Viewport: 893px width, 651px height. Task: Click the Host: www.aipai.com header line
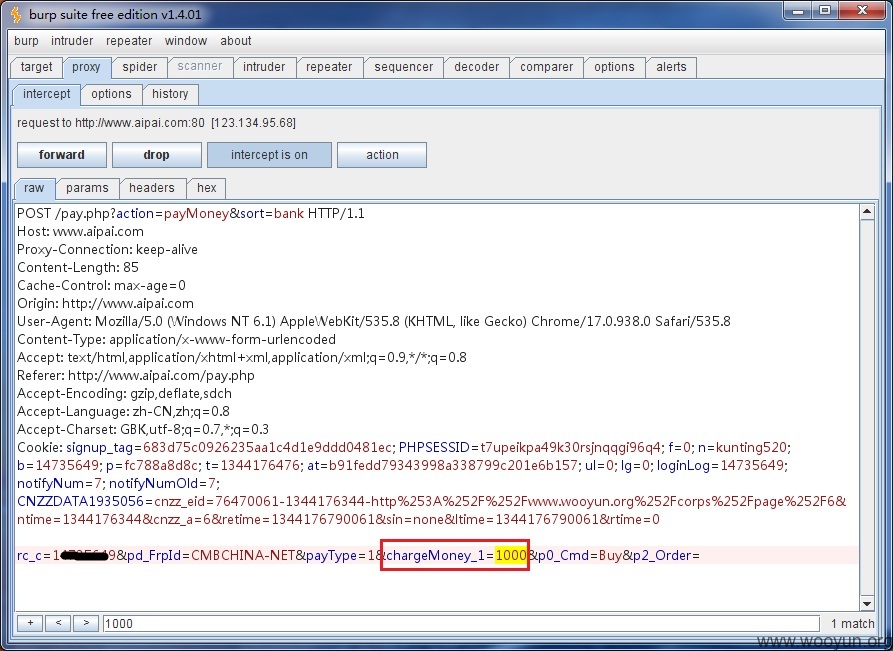click(x=80, y=232)
